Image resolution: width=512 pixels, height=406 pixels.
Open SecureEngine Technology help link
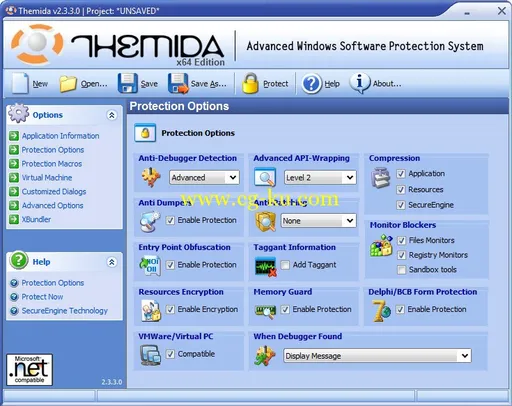(x=65, y=311)
